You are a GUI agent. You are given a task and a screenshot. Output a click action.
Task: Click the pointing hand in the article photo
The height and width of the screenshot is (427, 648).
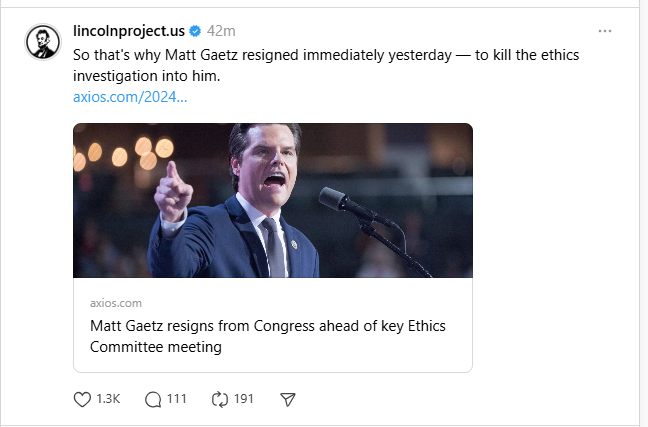(x=173, y=190)
